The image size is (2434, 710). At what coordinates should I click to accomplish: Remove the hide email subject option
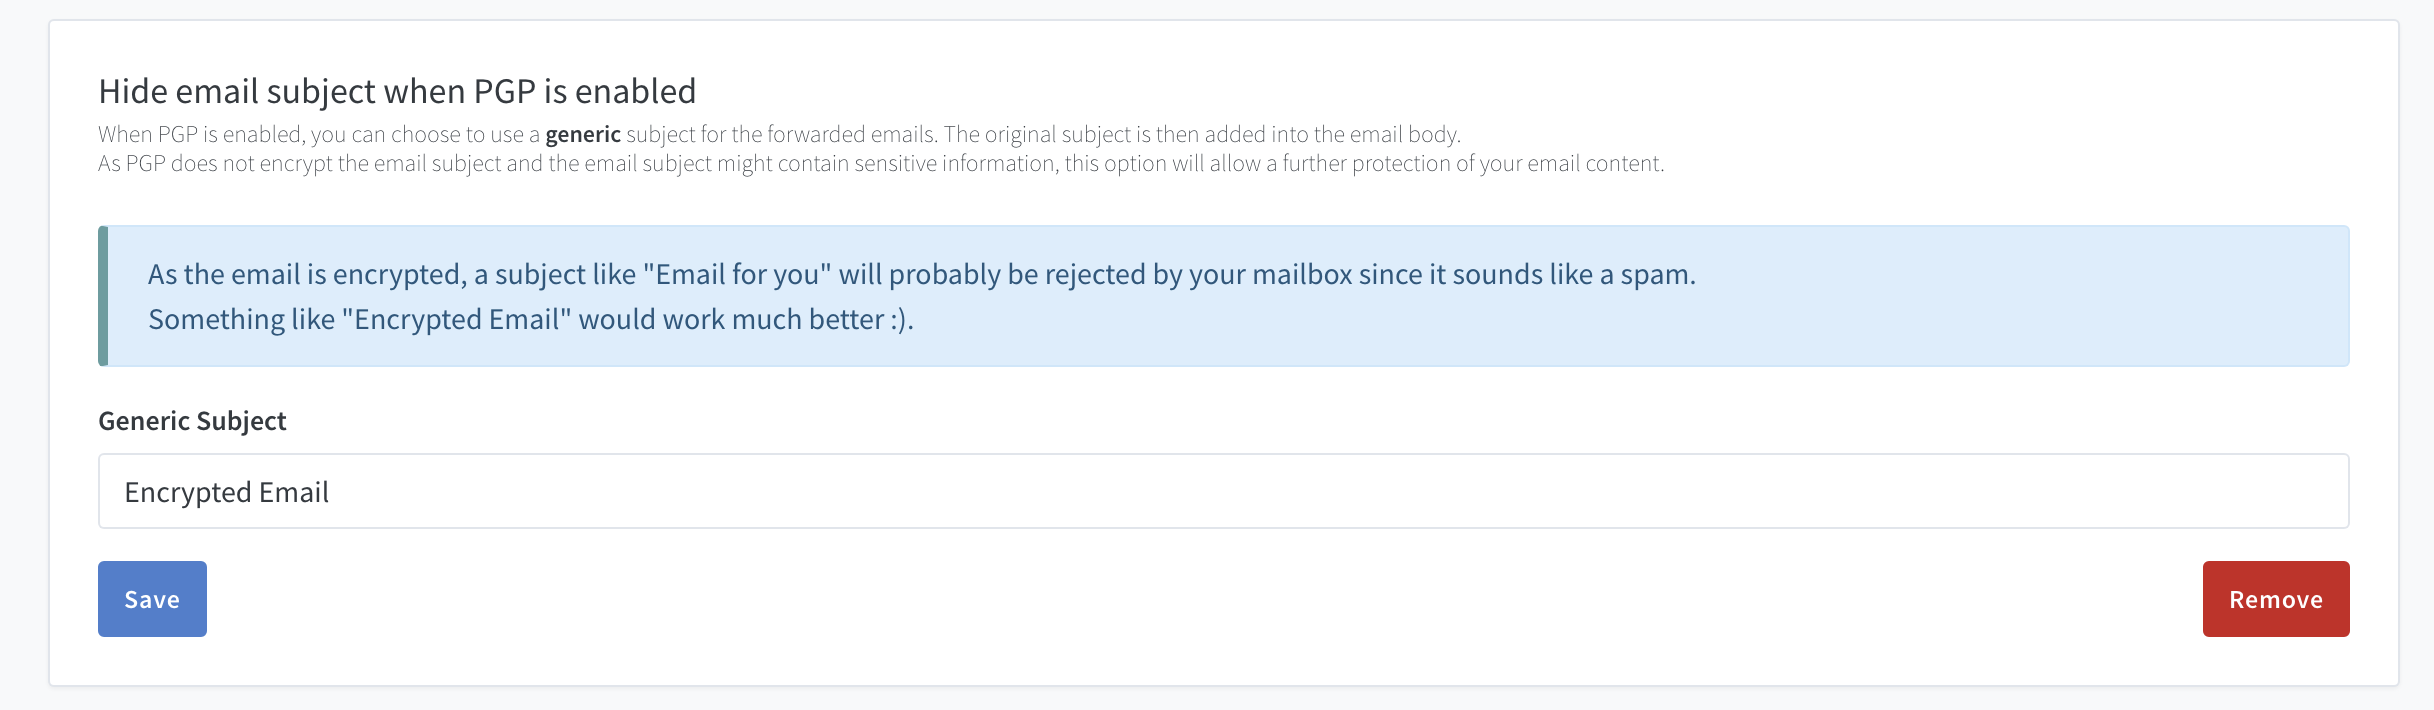point(2275,598)
